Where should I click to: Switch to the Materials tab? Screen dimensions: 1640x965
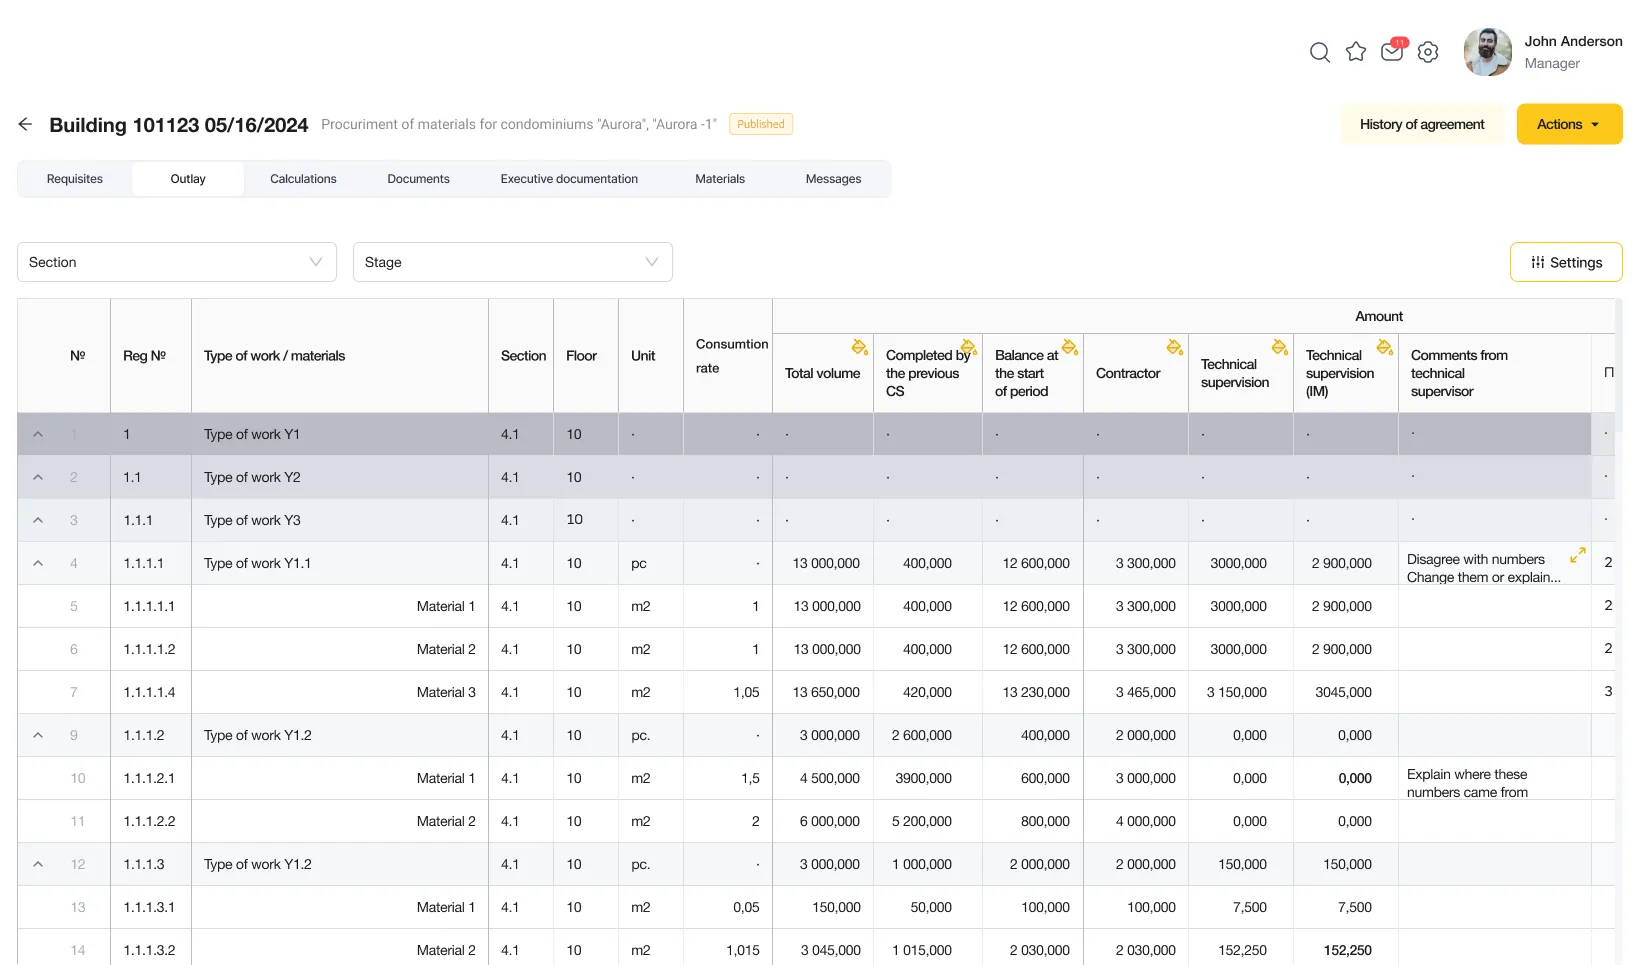(x=720, y=179)
